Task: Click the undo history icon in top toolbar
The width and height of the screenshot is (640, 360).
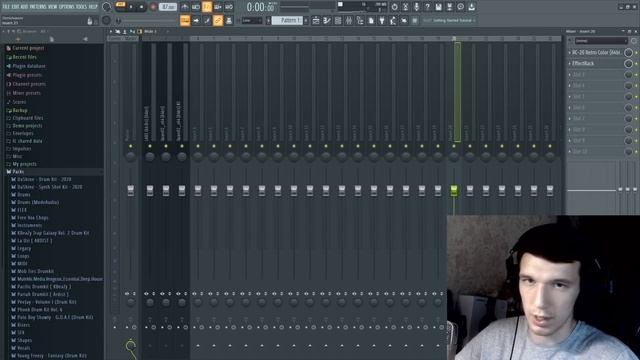Action: (394, 7)
